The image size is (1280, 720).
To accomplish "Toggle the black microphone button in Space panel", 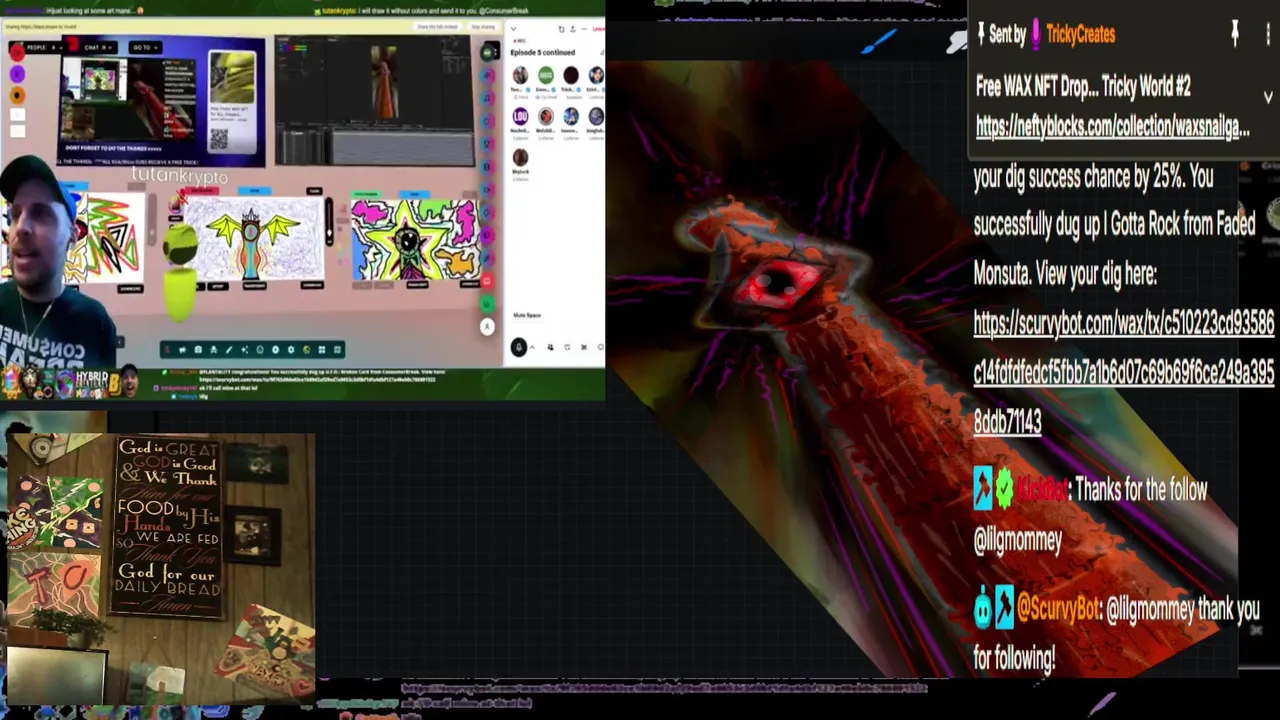I will coord(519,346).
